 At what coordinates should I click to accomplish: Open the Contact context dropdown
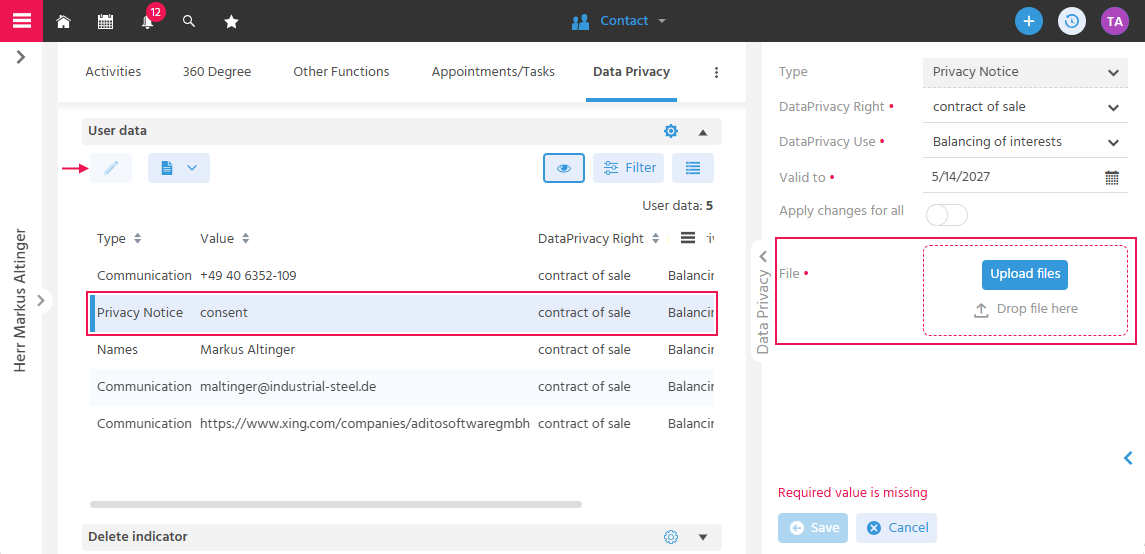pos(619,21)
